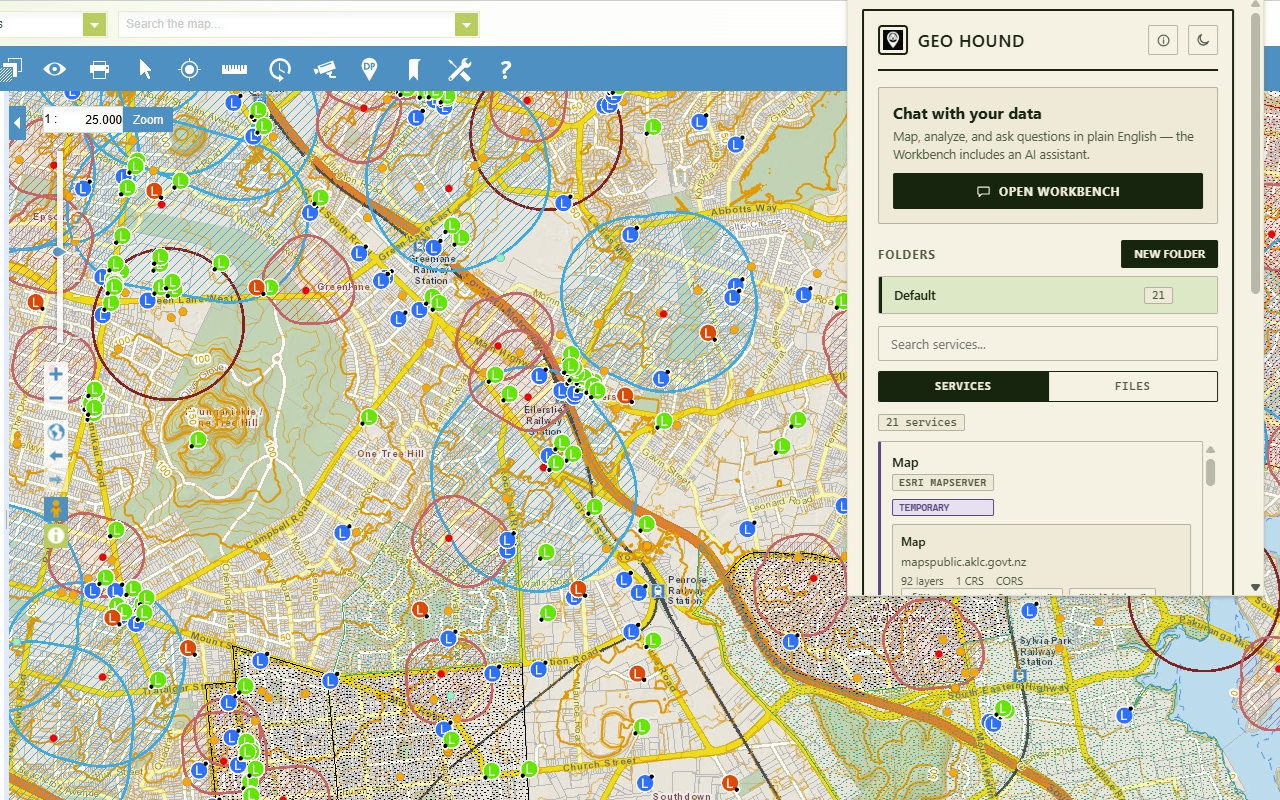Image resolution: width=1280 pixels, height=800 pixels.
Task: Print the map using the printer icon
Action: tap(99, 69)
